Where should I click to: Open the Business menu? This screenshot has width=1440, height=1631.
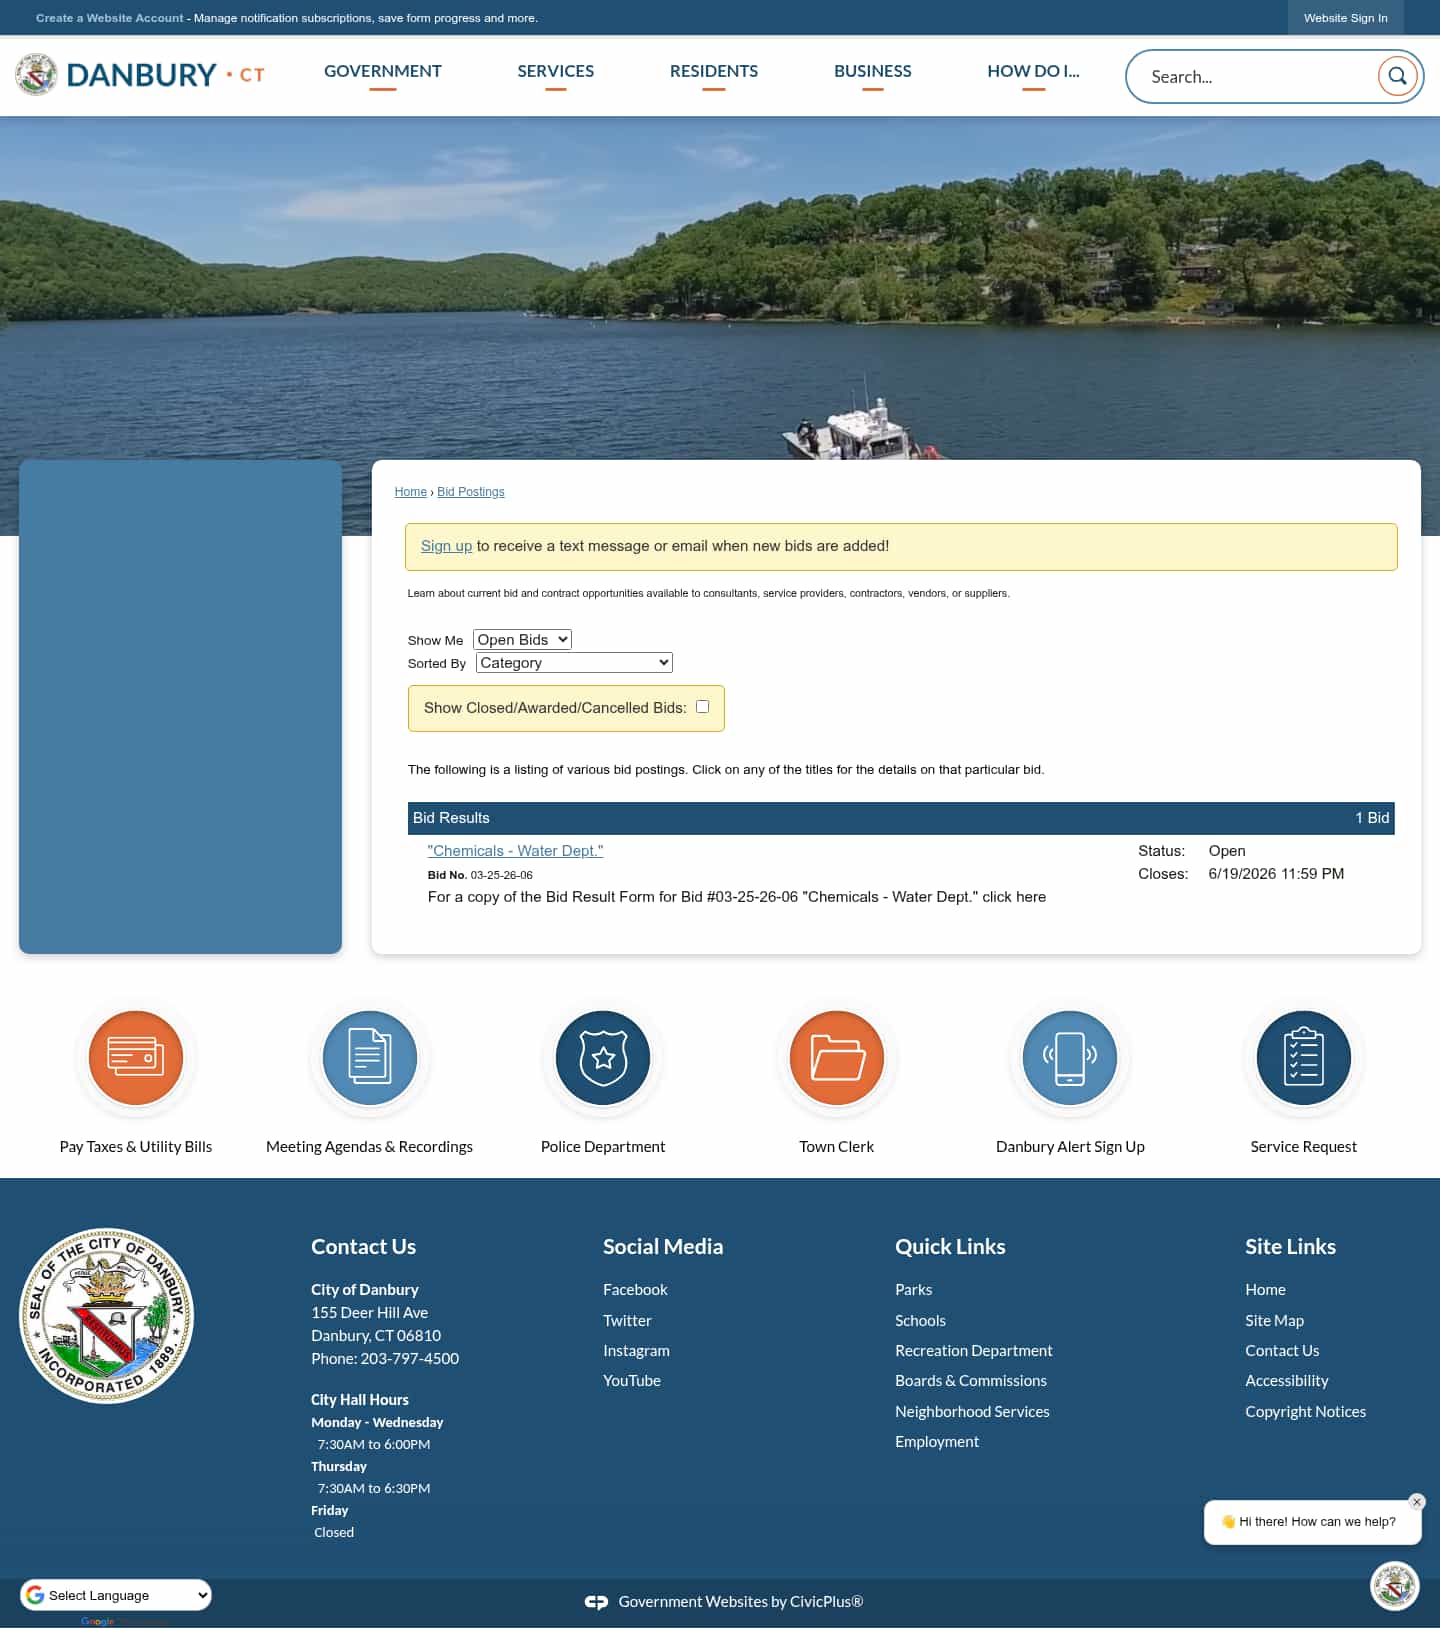873,71
